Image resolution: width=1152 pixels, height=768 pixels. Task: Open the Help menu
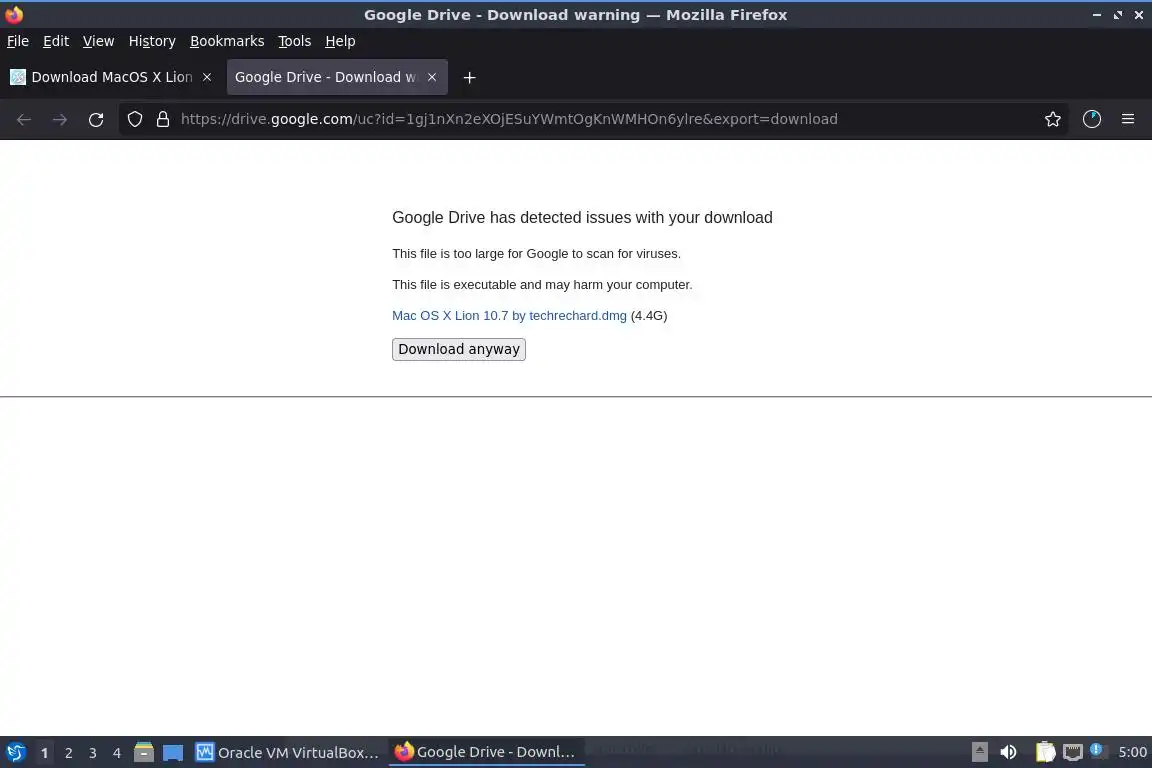[x=340, y=41]
